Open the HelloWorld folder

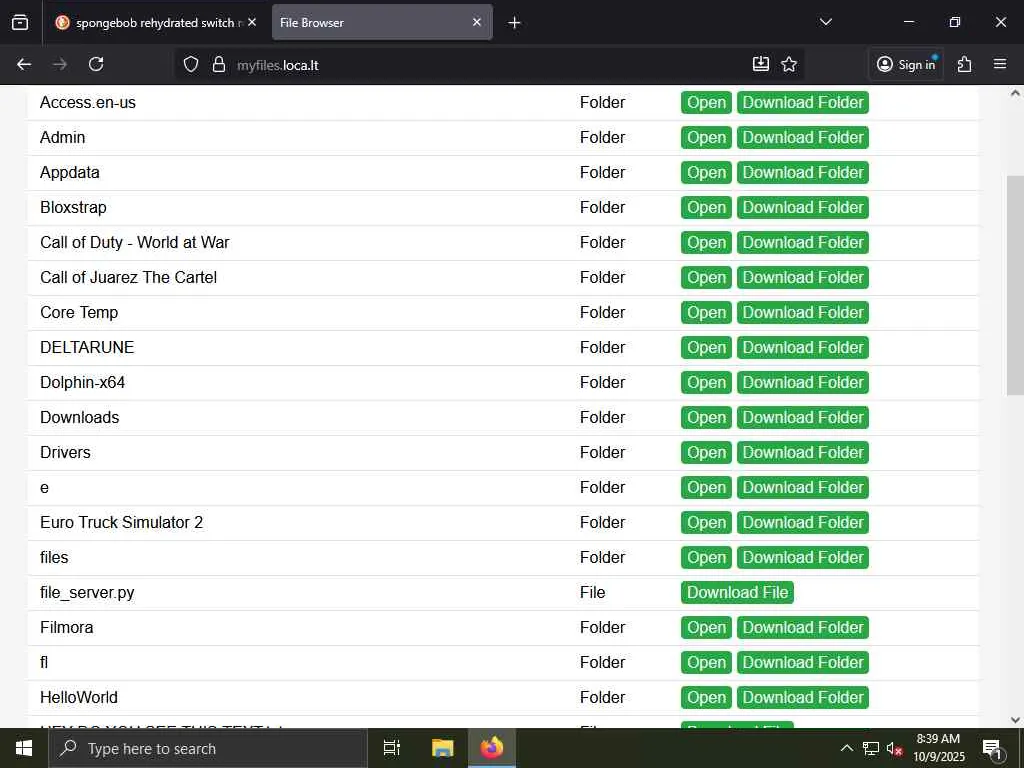[706, 697]
